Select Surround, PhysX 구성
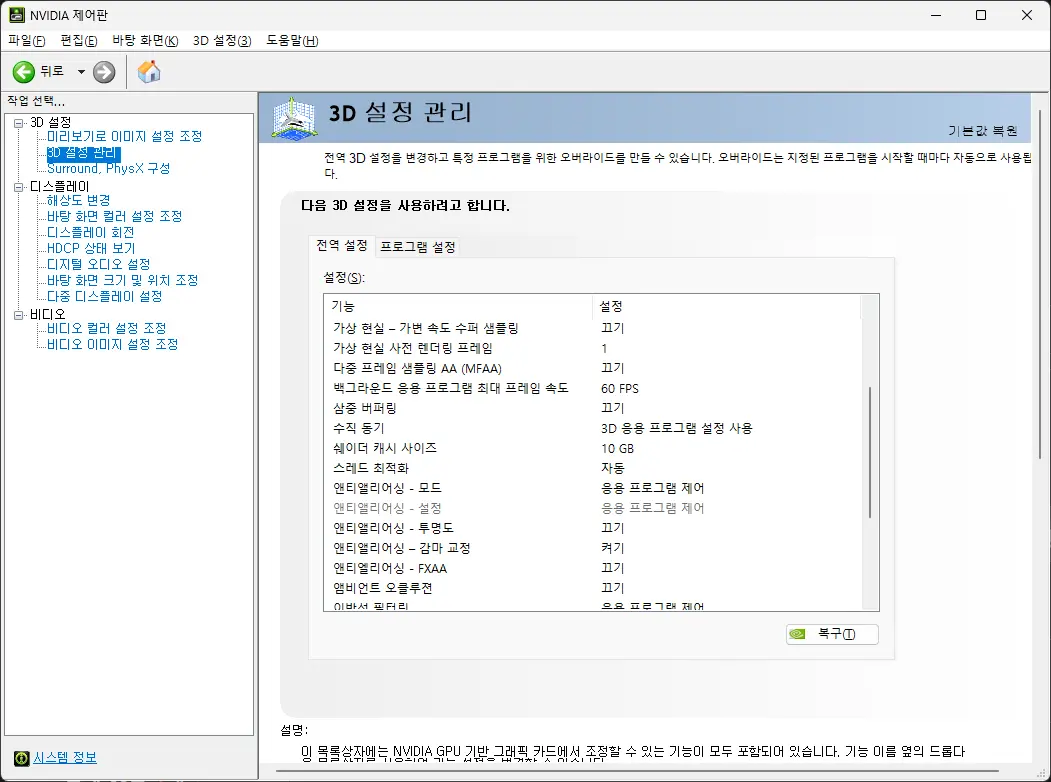 (109, 169)
